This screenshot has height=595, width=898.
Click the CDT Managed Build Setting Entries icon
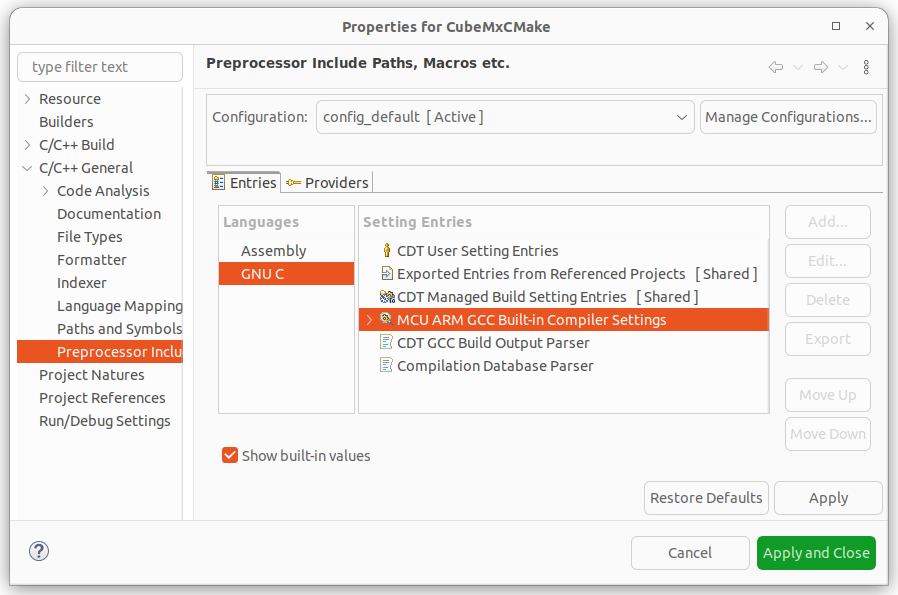coord(387,297)
